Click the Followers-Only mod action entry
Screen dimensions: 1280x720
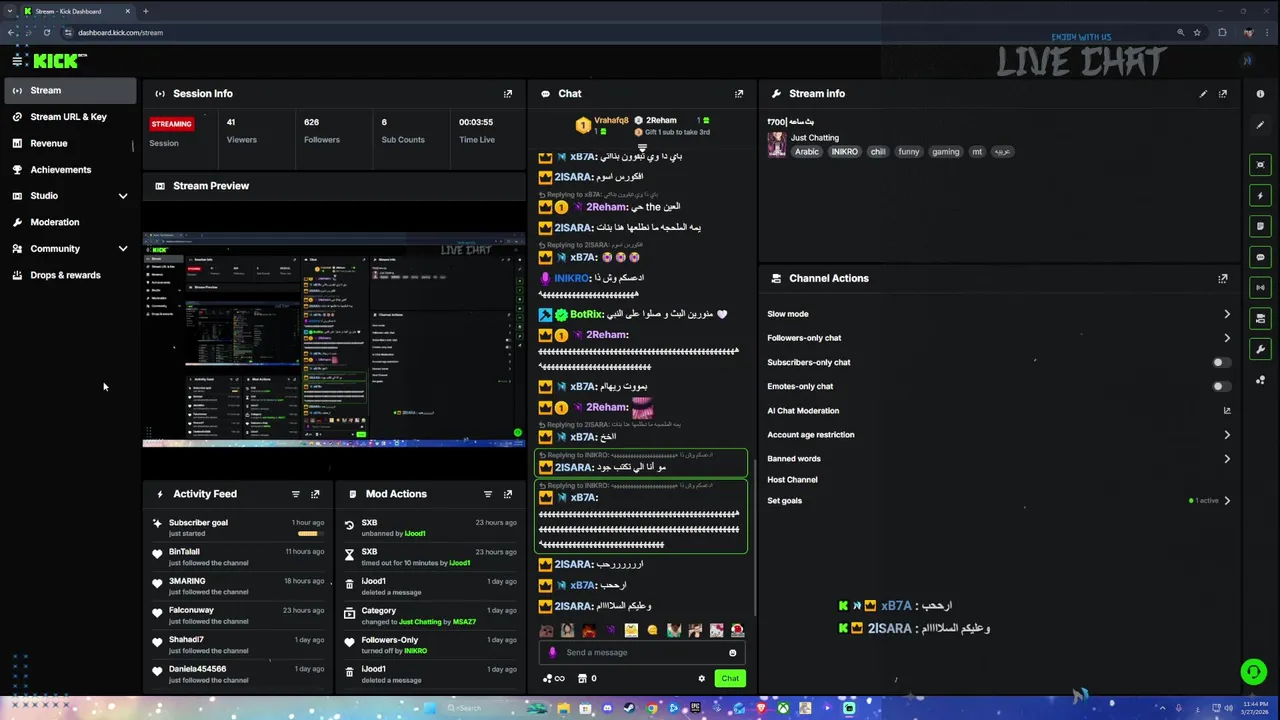pos(430,645)
